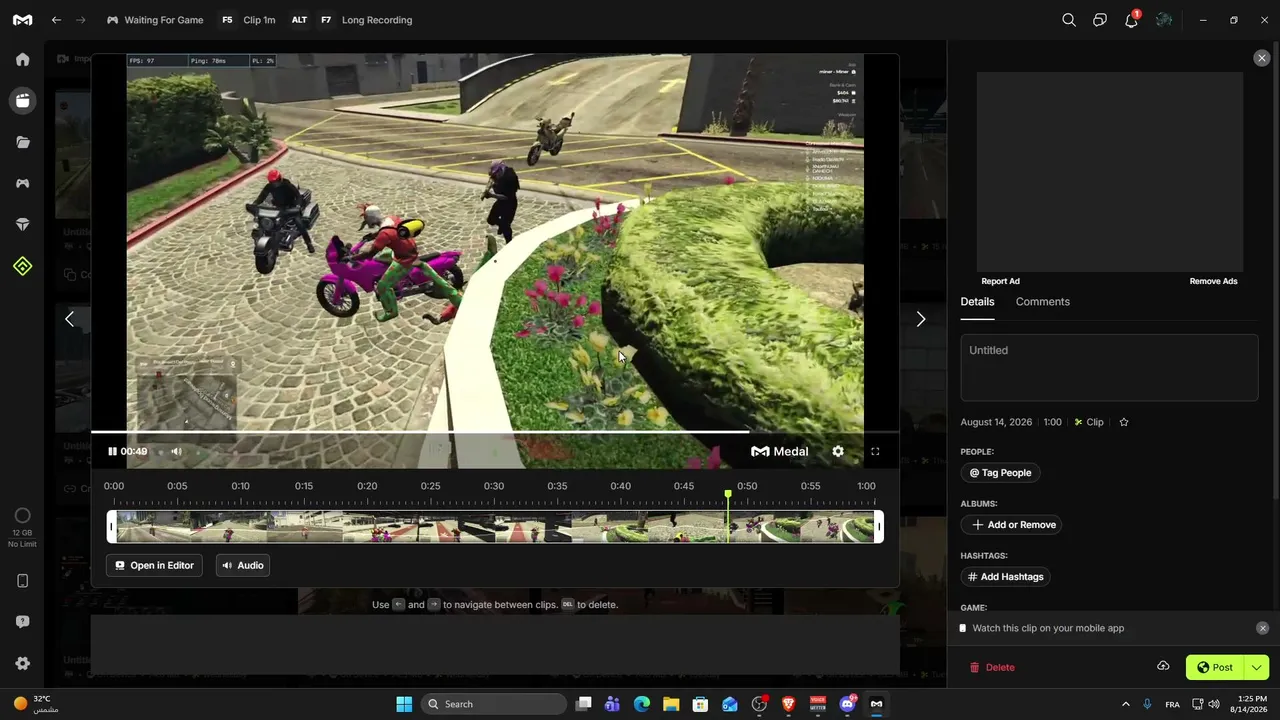Viewport: 1280px width, 720px height.
Task: Open search with the magnifier icon
Action: tap(1069, 20)
